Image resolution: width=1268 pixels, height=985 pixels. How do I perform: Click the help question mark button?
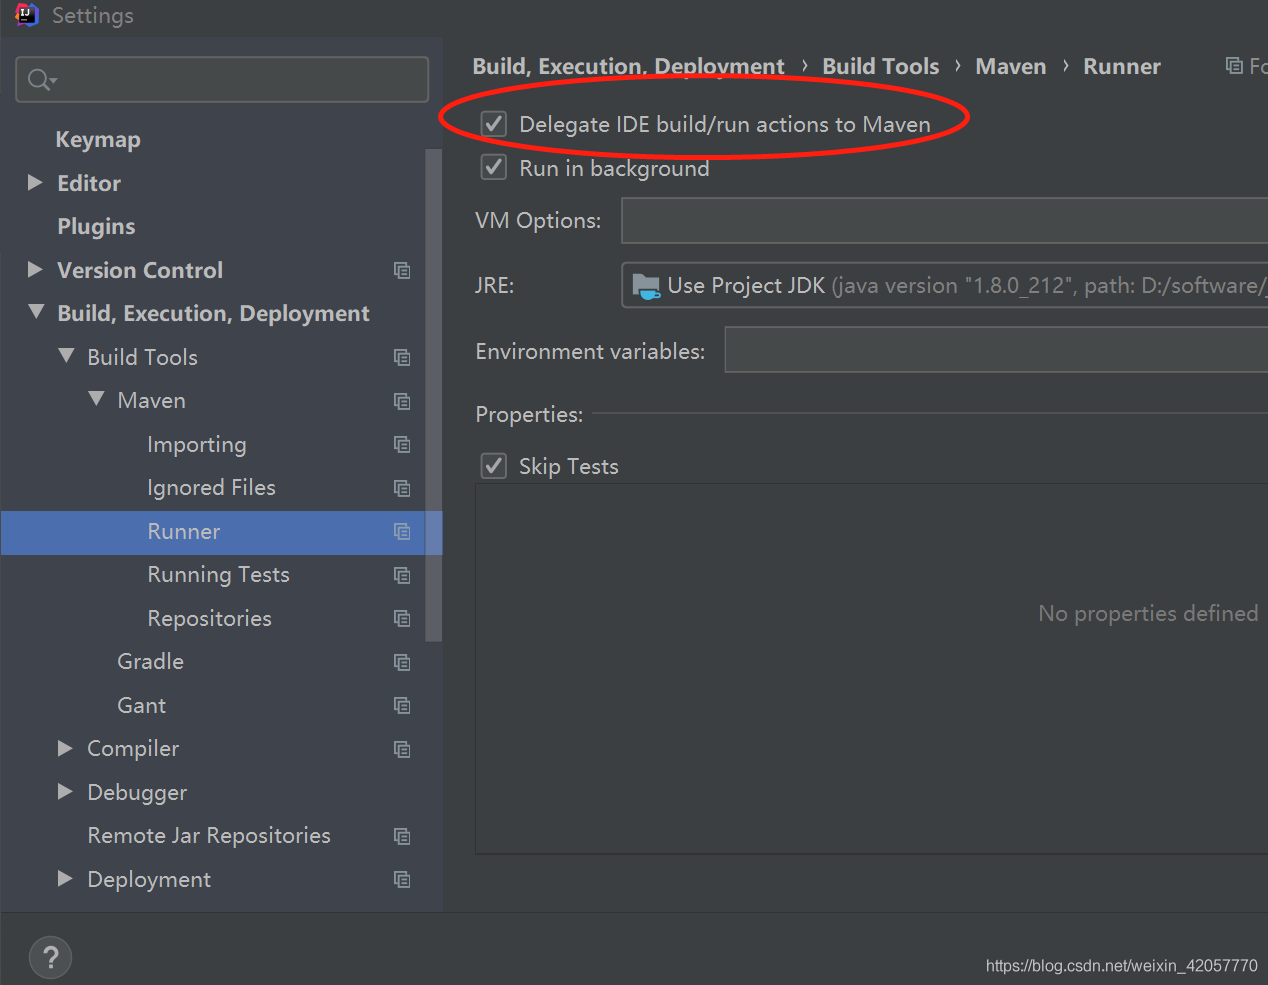click(51, 957)
